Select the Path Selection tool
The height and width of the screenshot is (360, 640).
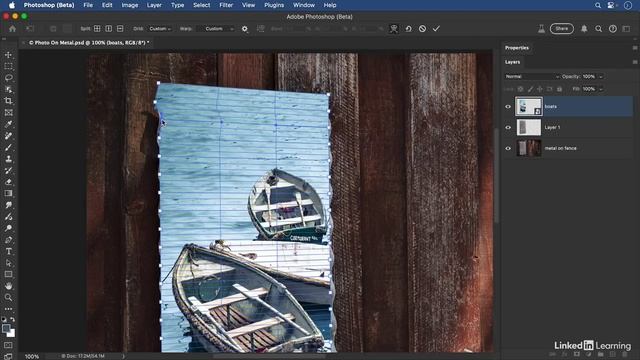(x=8, y=263)
